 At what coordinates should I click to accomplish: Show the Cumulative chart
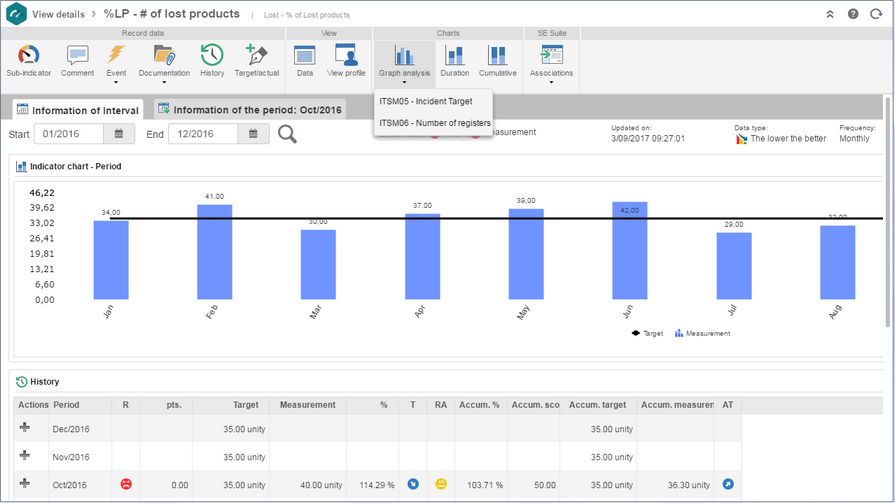coord(498,61)
